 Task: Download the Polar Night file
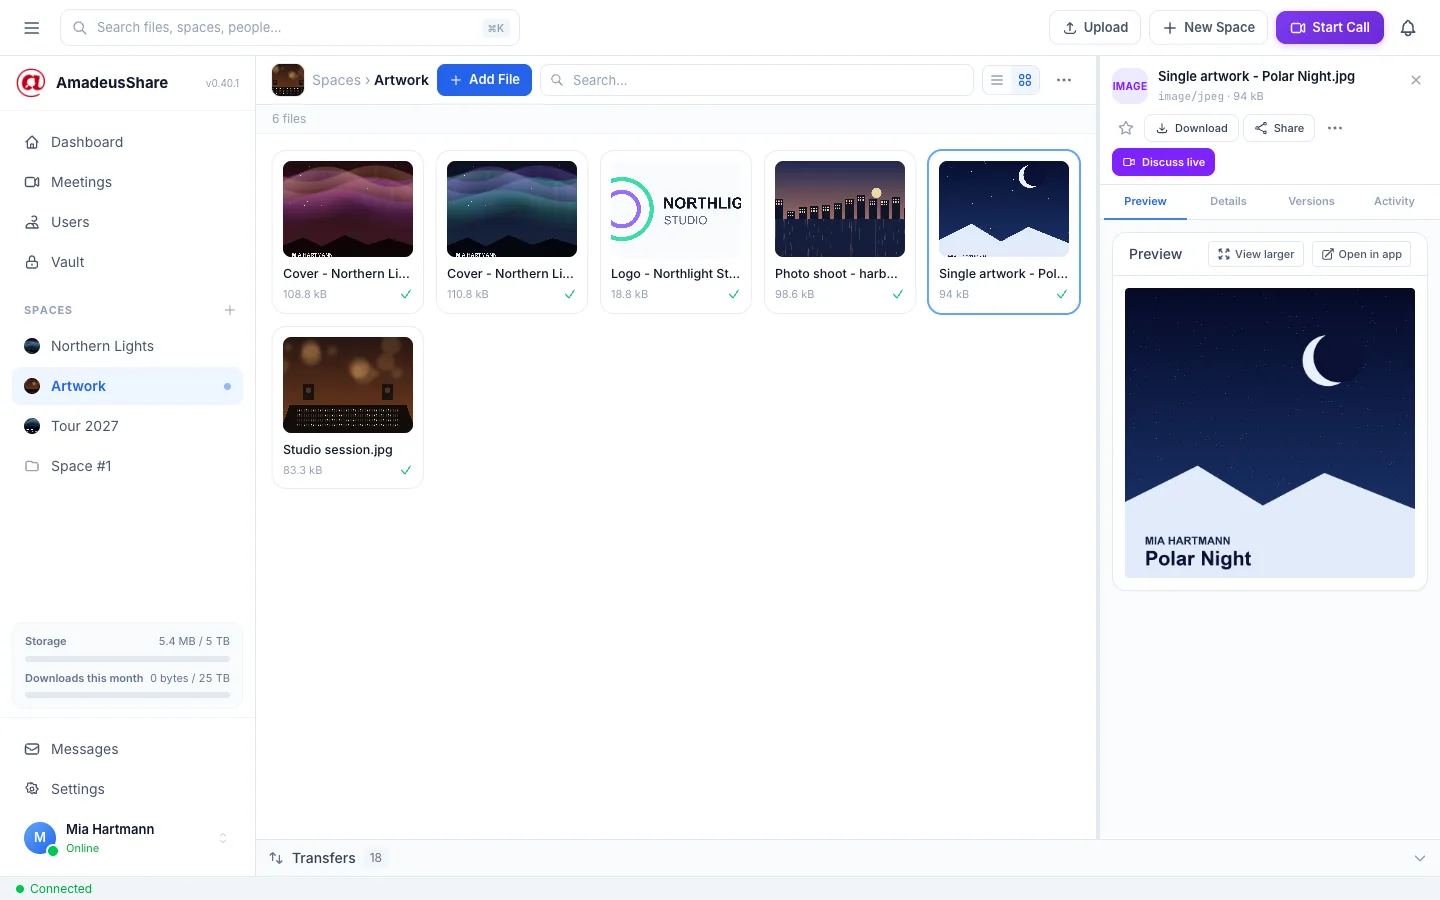1191,128
